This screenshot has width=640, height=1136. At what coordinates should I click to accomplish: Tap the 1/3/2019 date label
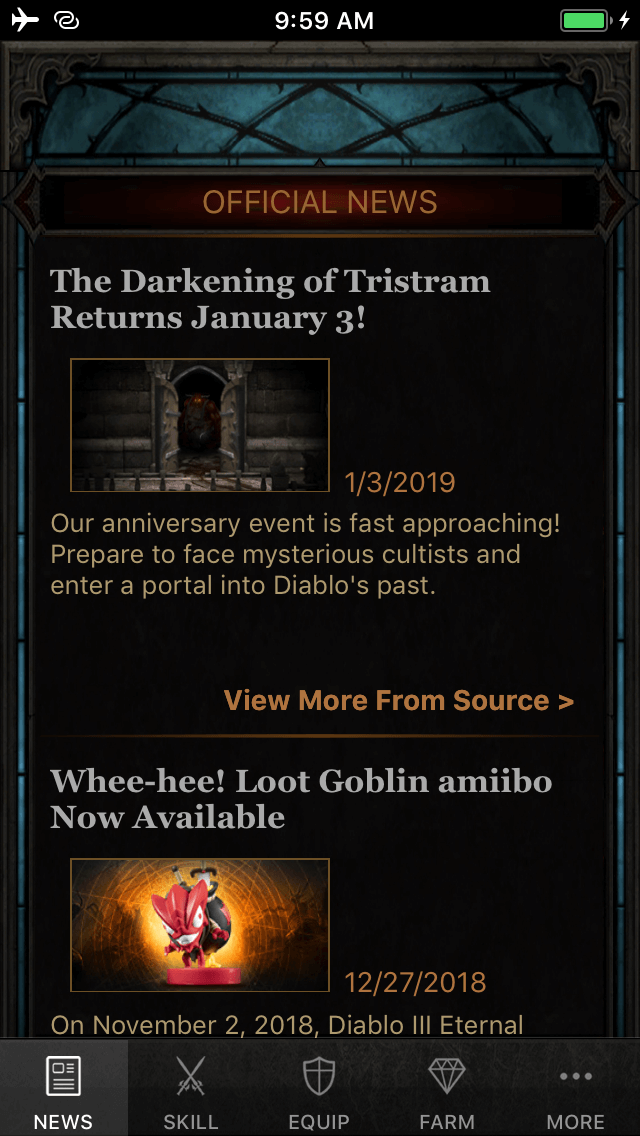[x=399, y=483]
